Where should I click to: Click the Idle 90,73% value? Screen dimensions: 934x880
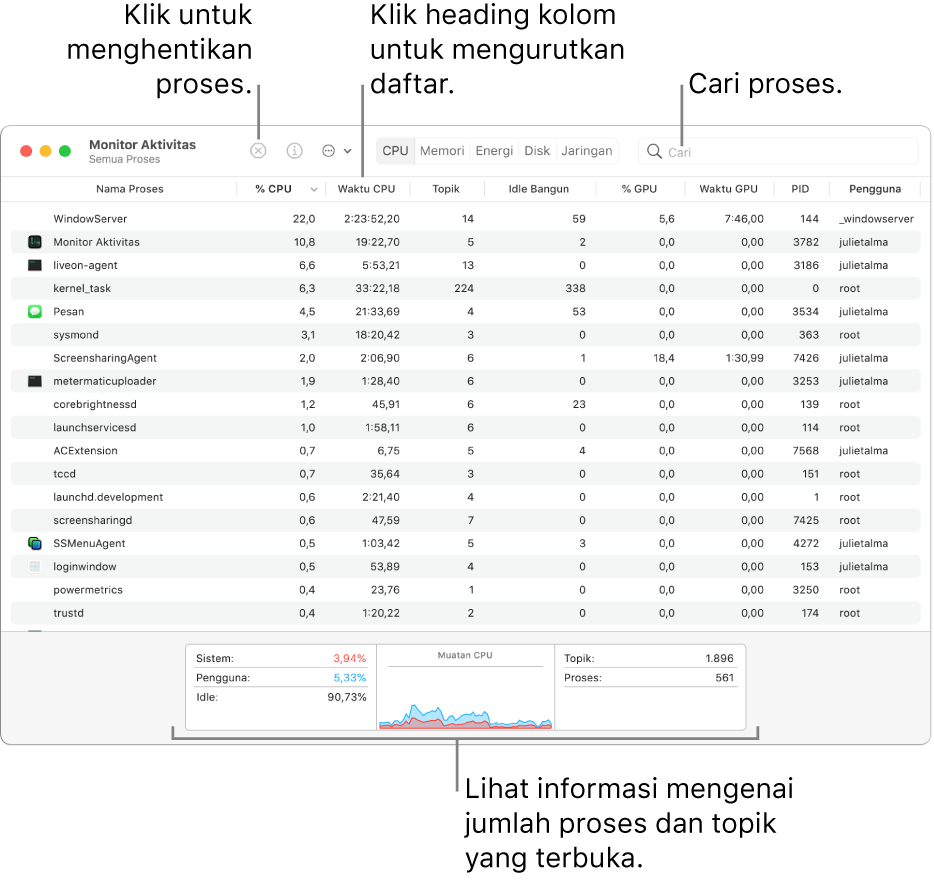[x=347, y=697]
